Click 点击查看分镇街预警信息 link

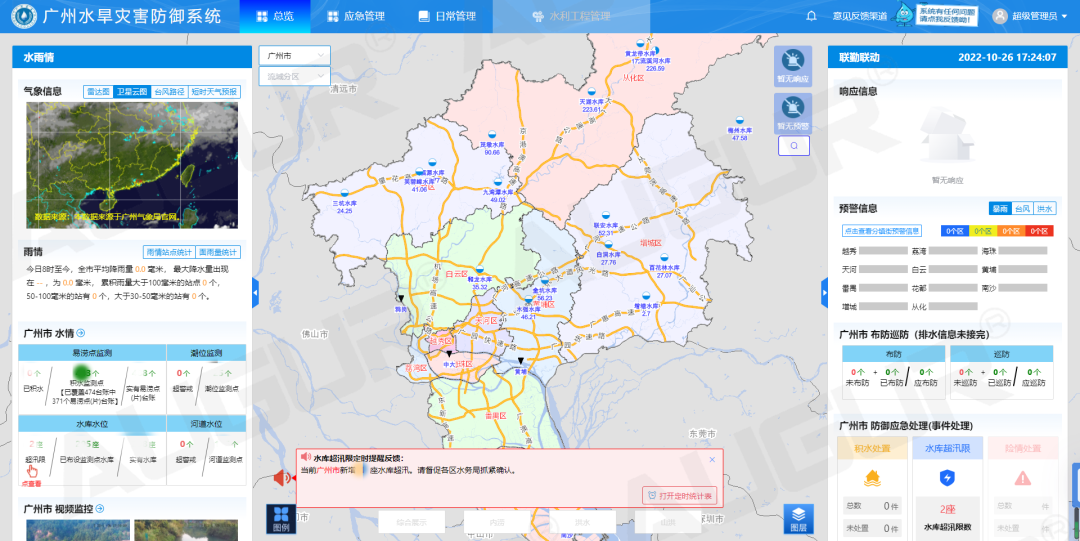[x=888, y=231]
